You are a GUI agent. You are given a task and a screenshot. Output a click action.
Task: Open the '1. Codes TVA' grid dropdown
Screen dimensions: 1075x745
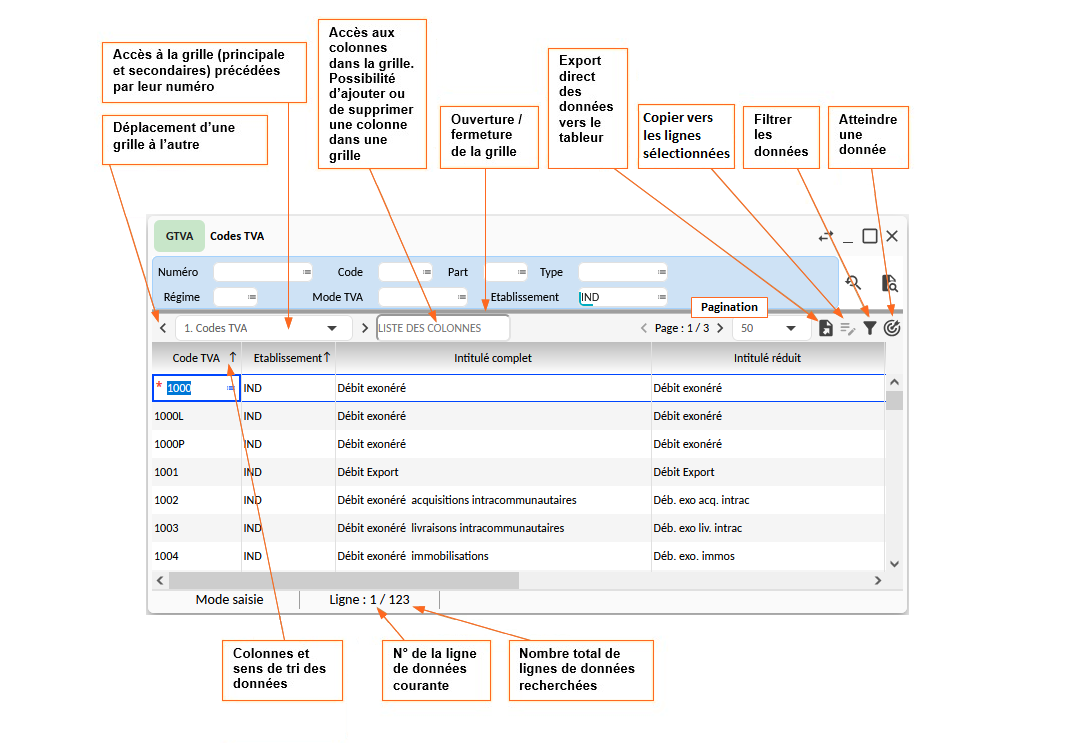click(264, 328)
